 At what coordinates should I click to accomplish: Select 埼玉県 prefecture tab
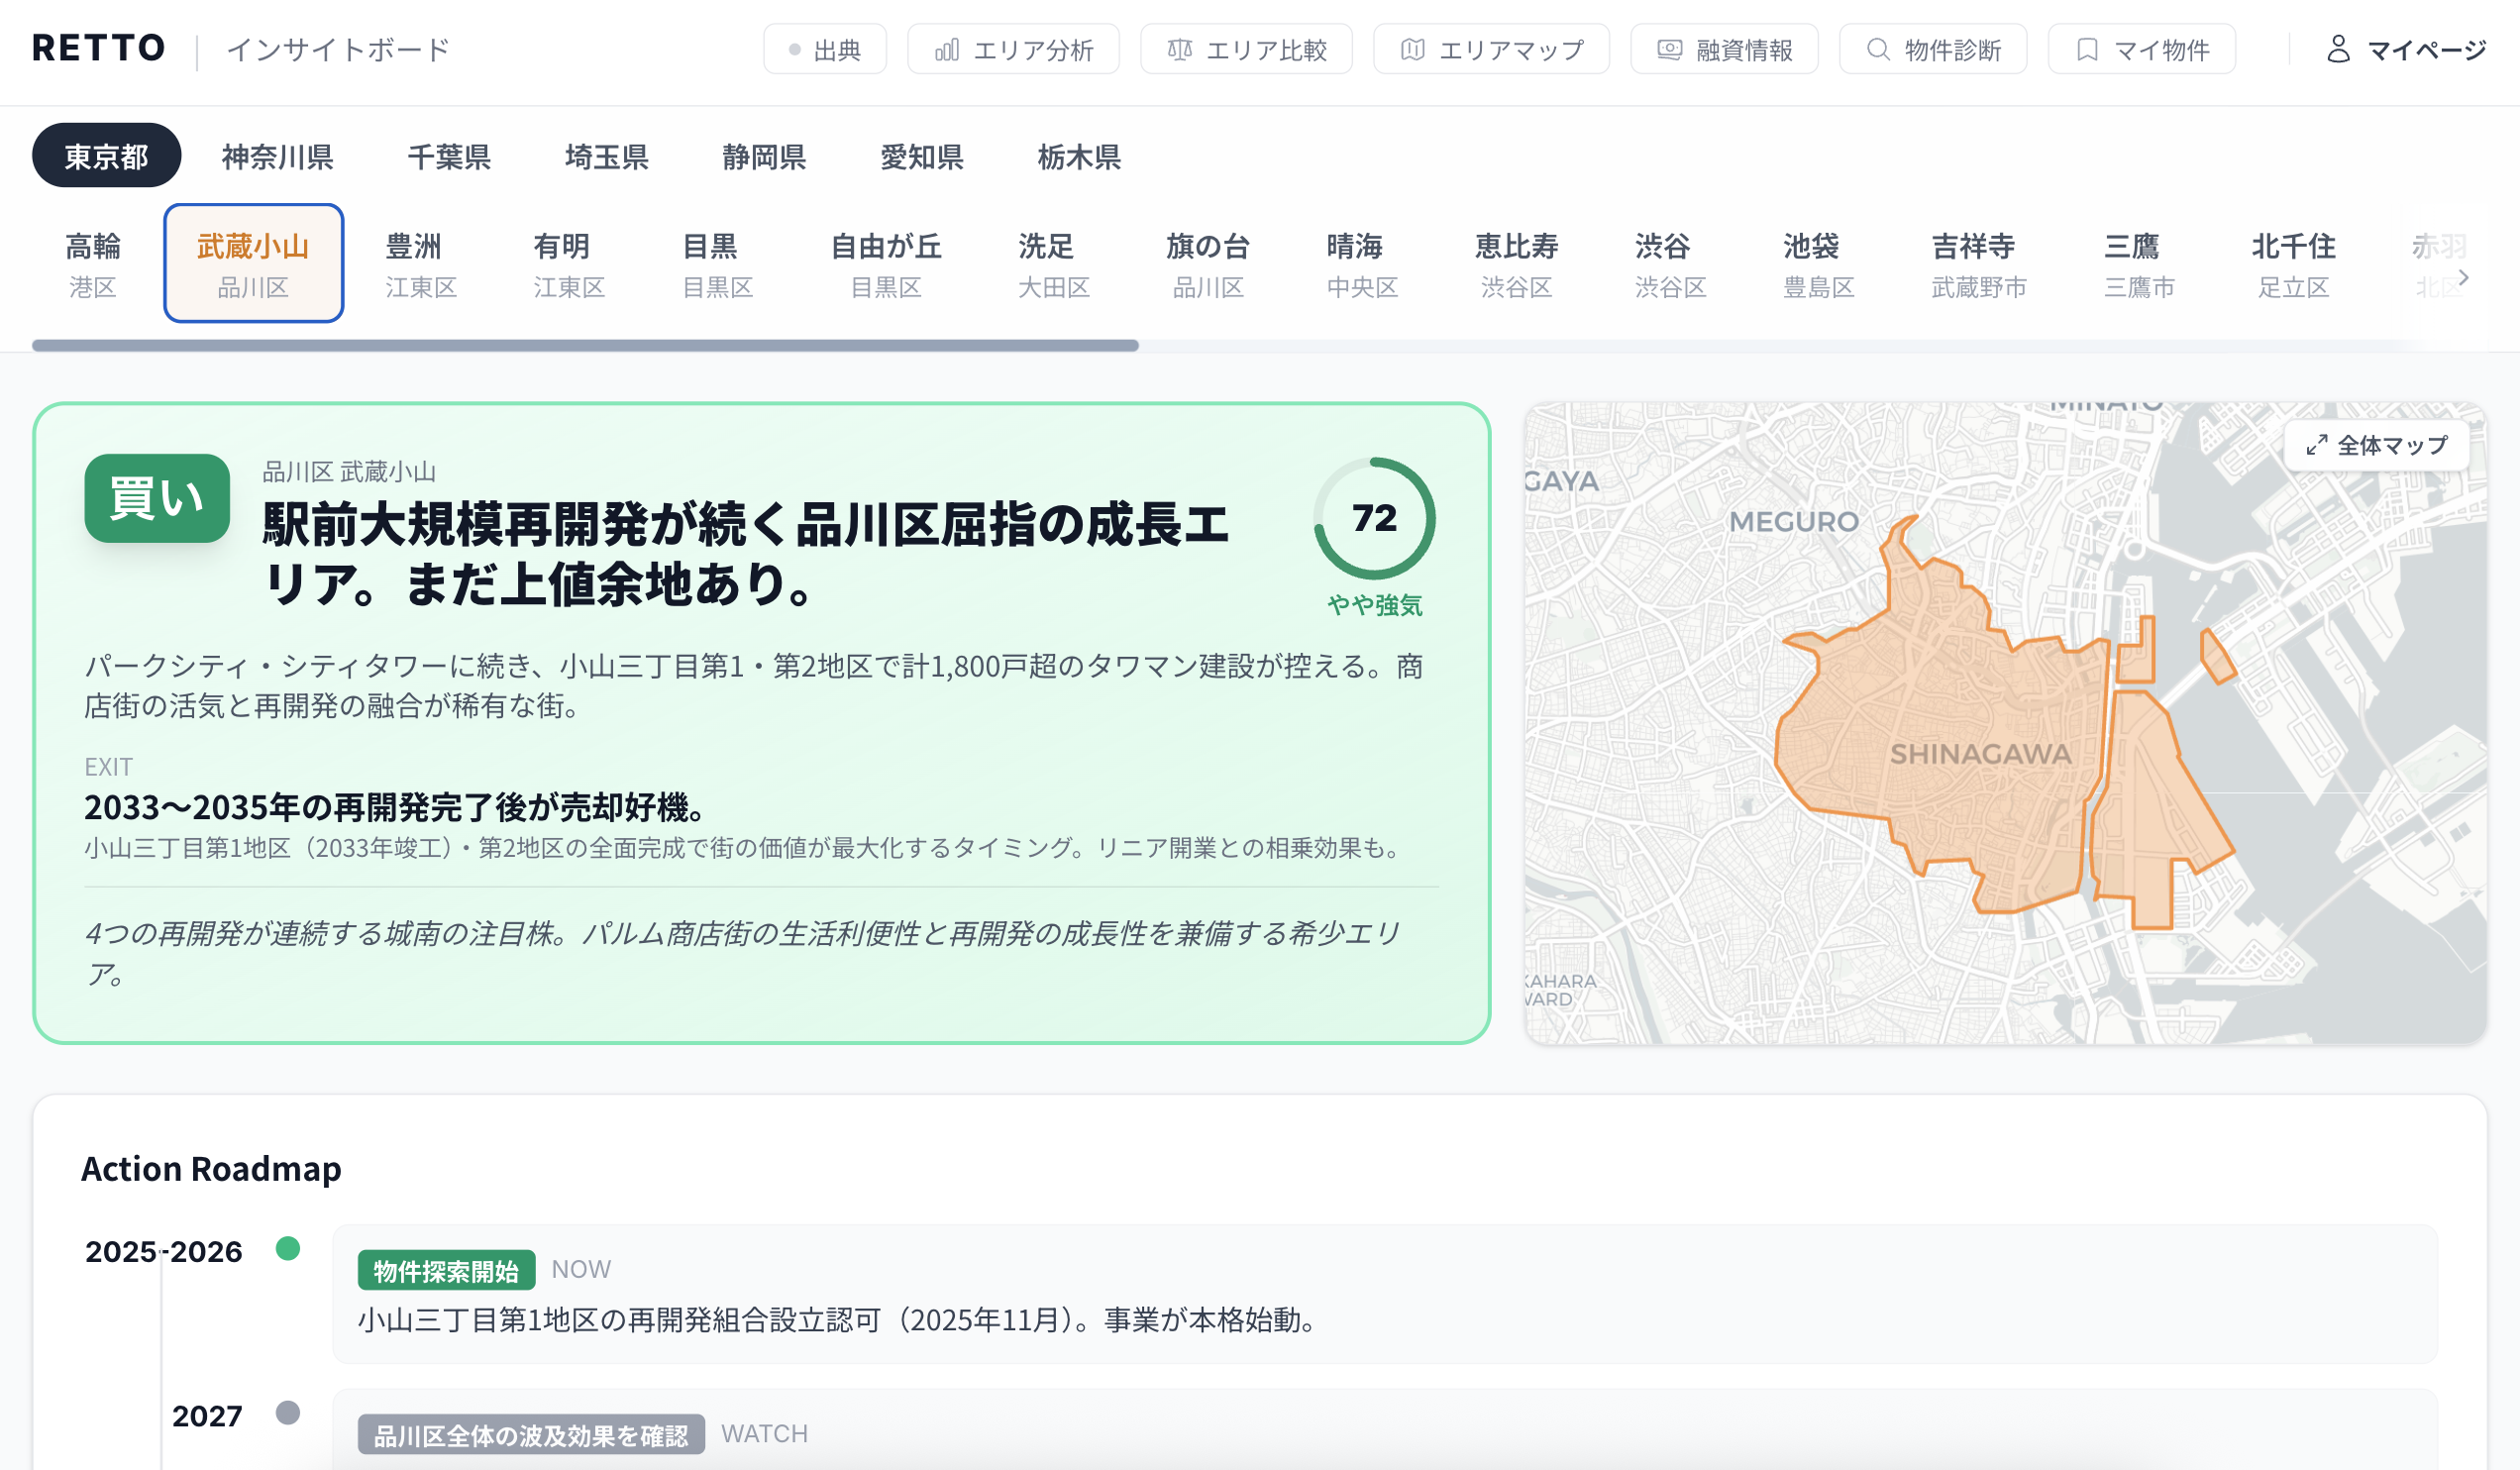[x=606, y=156]
